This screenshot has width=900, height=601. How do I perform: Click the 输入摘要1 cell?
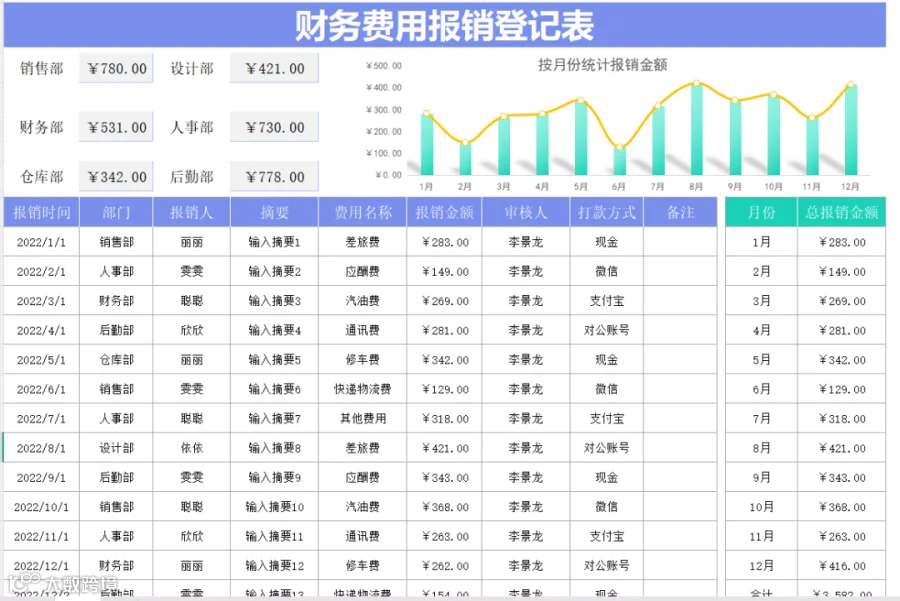(274, 242)
